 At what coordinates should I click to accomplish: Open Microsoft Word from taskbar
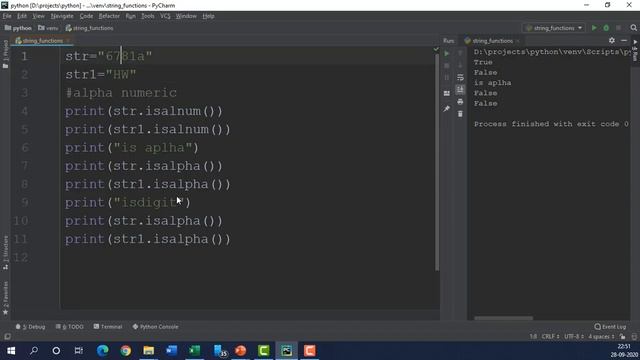[x=171, y=351]
